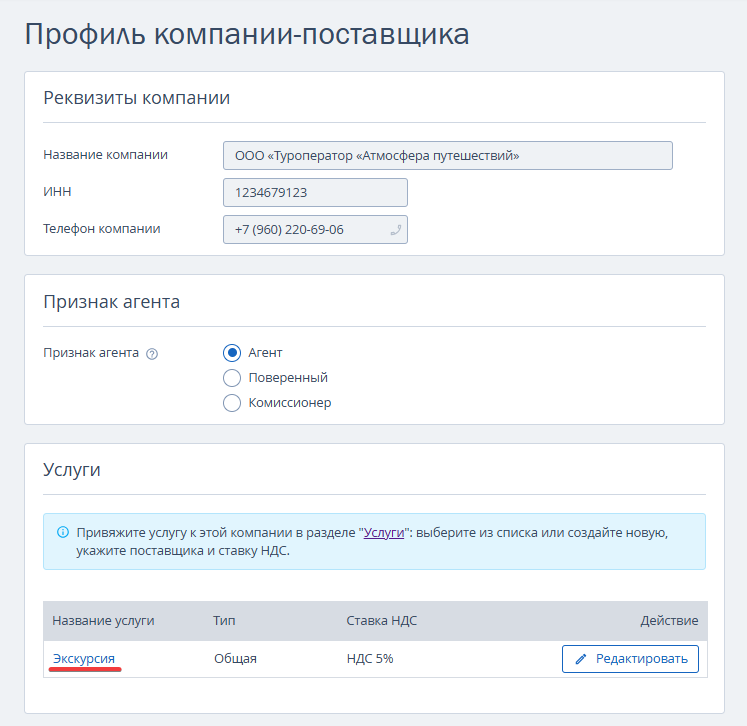Click the pencil icon on Редактировать button

(x=581, y=659)
